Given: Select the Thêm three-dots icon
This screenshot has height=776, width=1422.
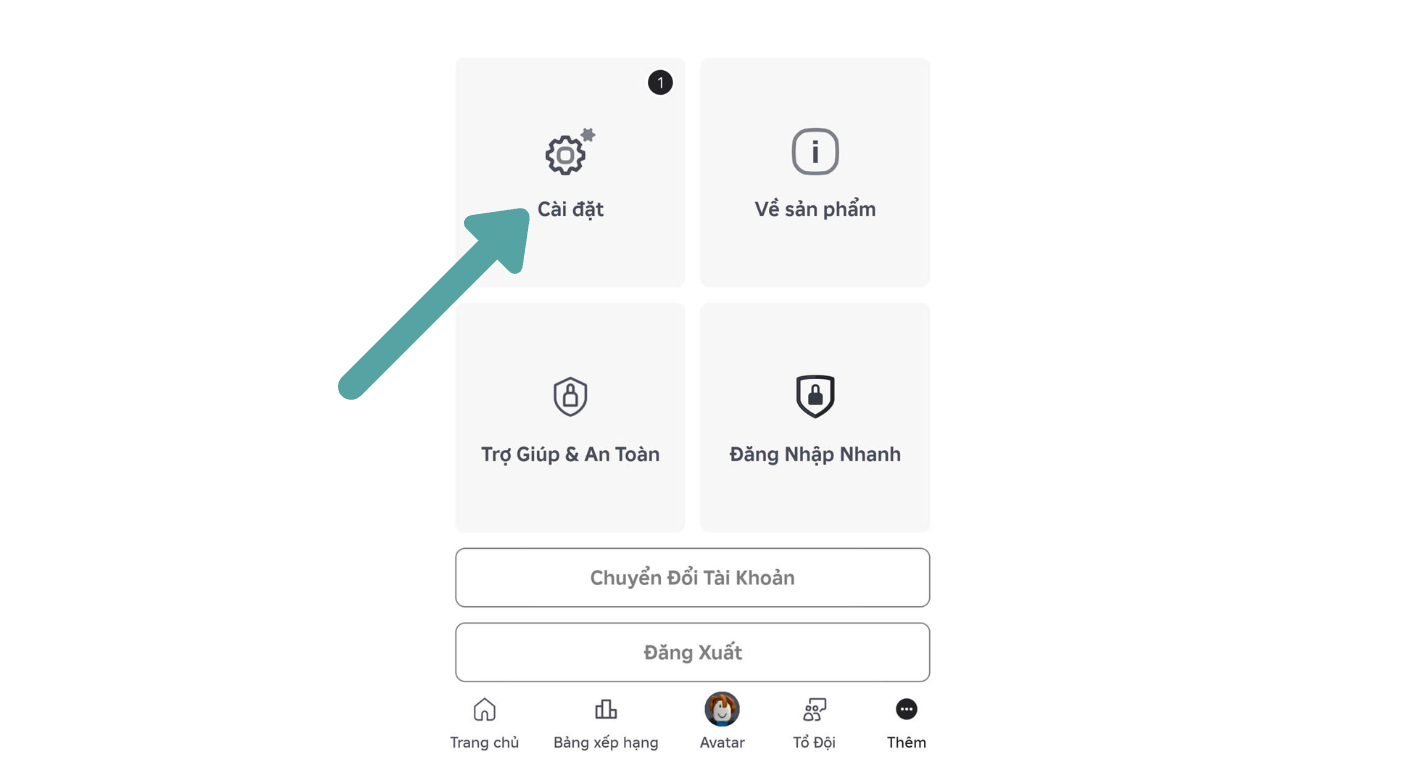Looking at the screenshot, I should pyautogui.click(x=906, y=709).
